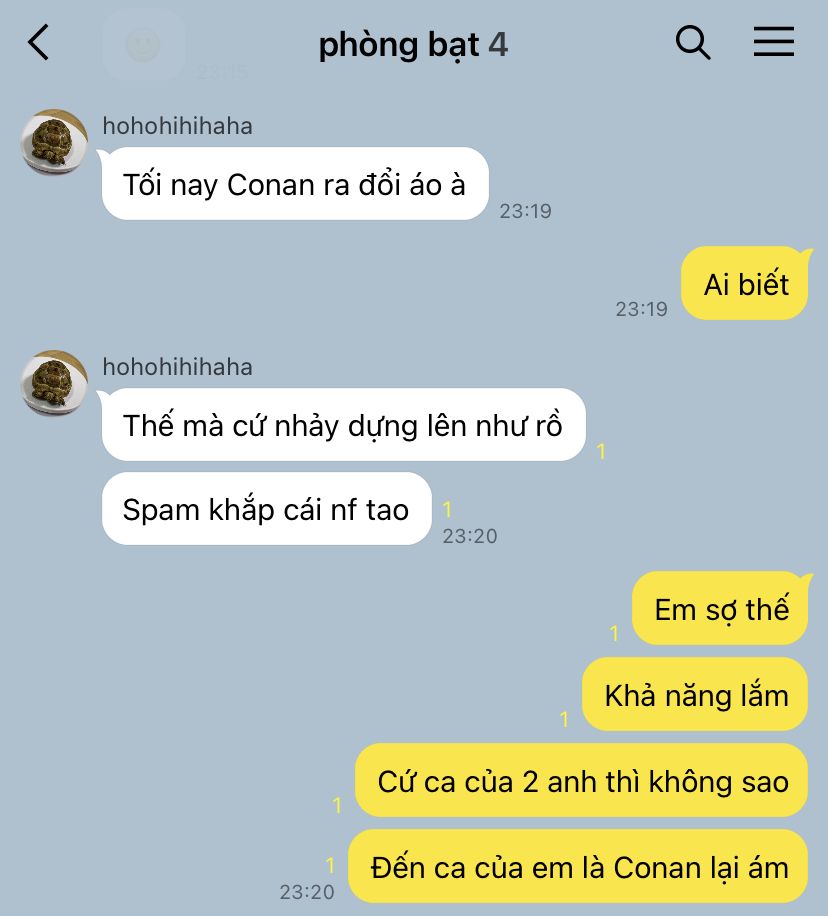
Task: Tap the Khả năng lắm bubble
Action: tap(695, 695)
